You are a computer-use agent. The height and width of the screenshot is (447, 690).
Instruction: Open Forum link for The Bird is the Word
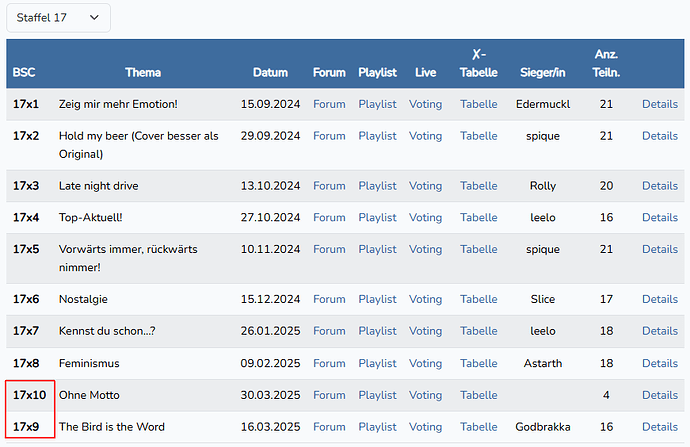point(329,427)
